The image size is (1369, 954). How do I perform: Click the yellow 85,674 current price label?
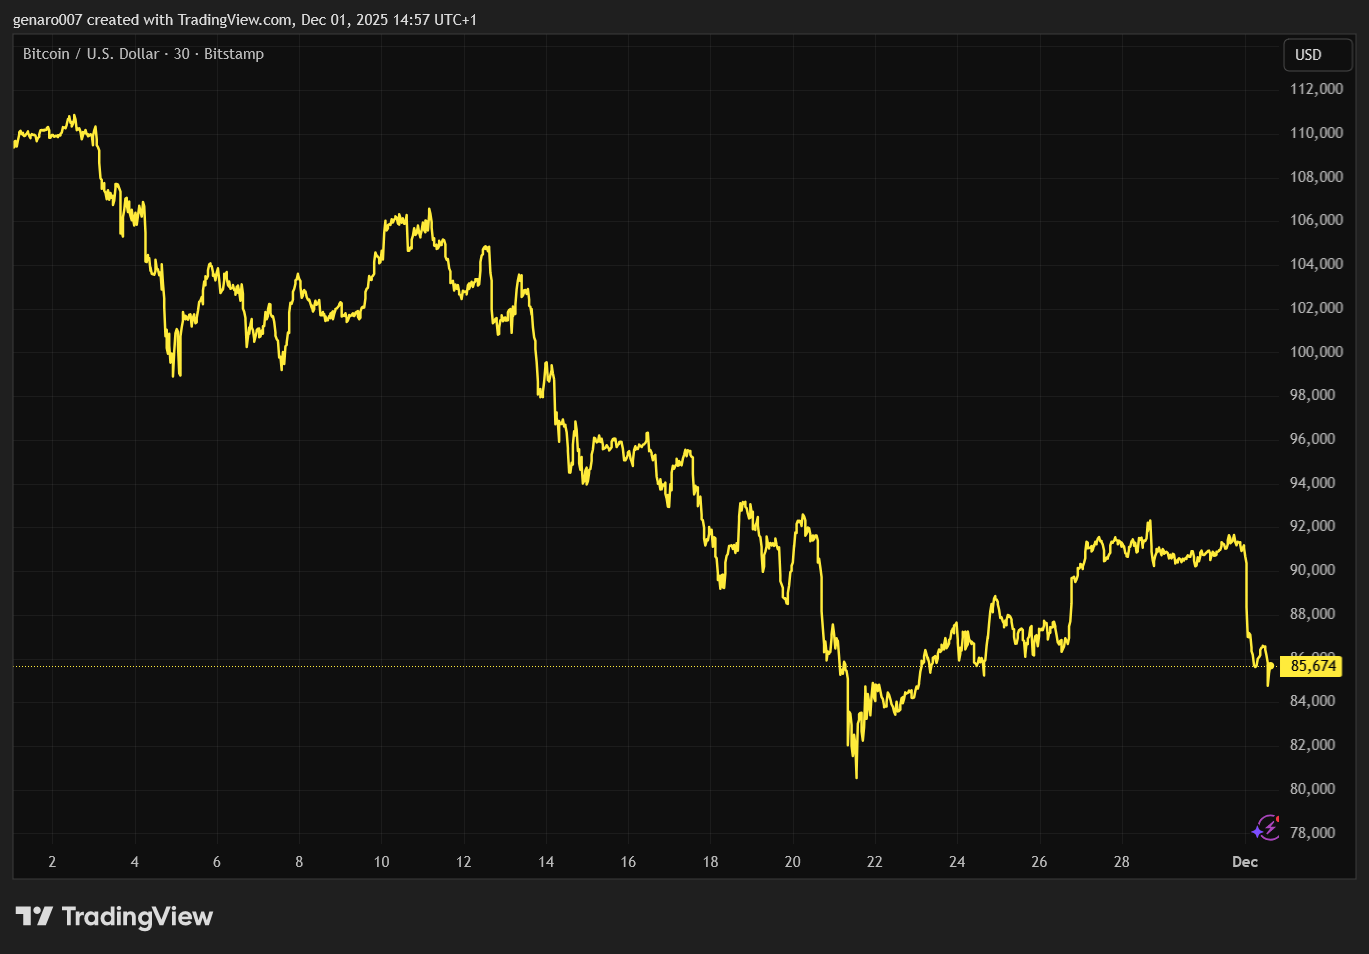1312,666
